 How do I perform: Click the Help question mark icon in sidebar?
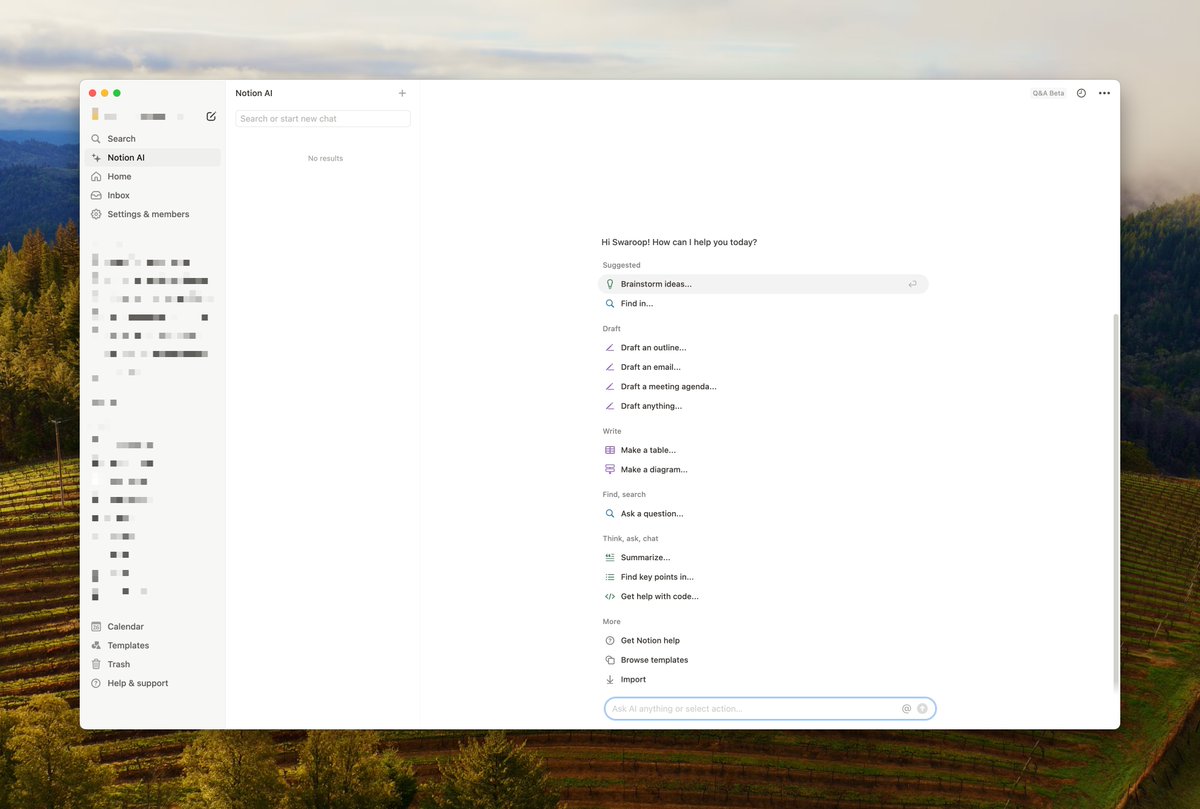(96, 683)
